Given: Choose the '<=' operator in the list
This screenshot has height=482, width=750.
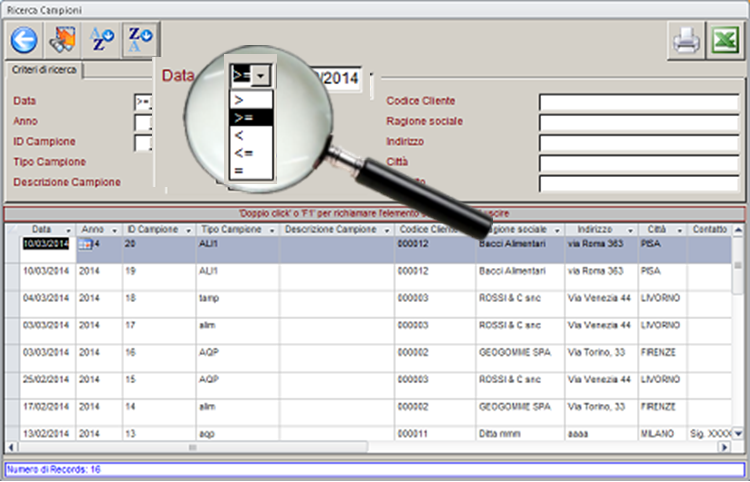Looking at the screenshot, I should (251, 153).
